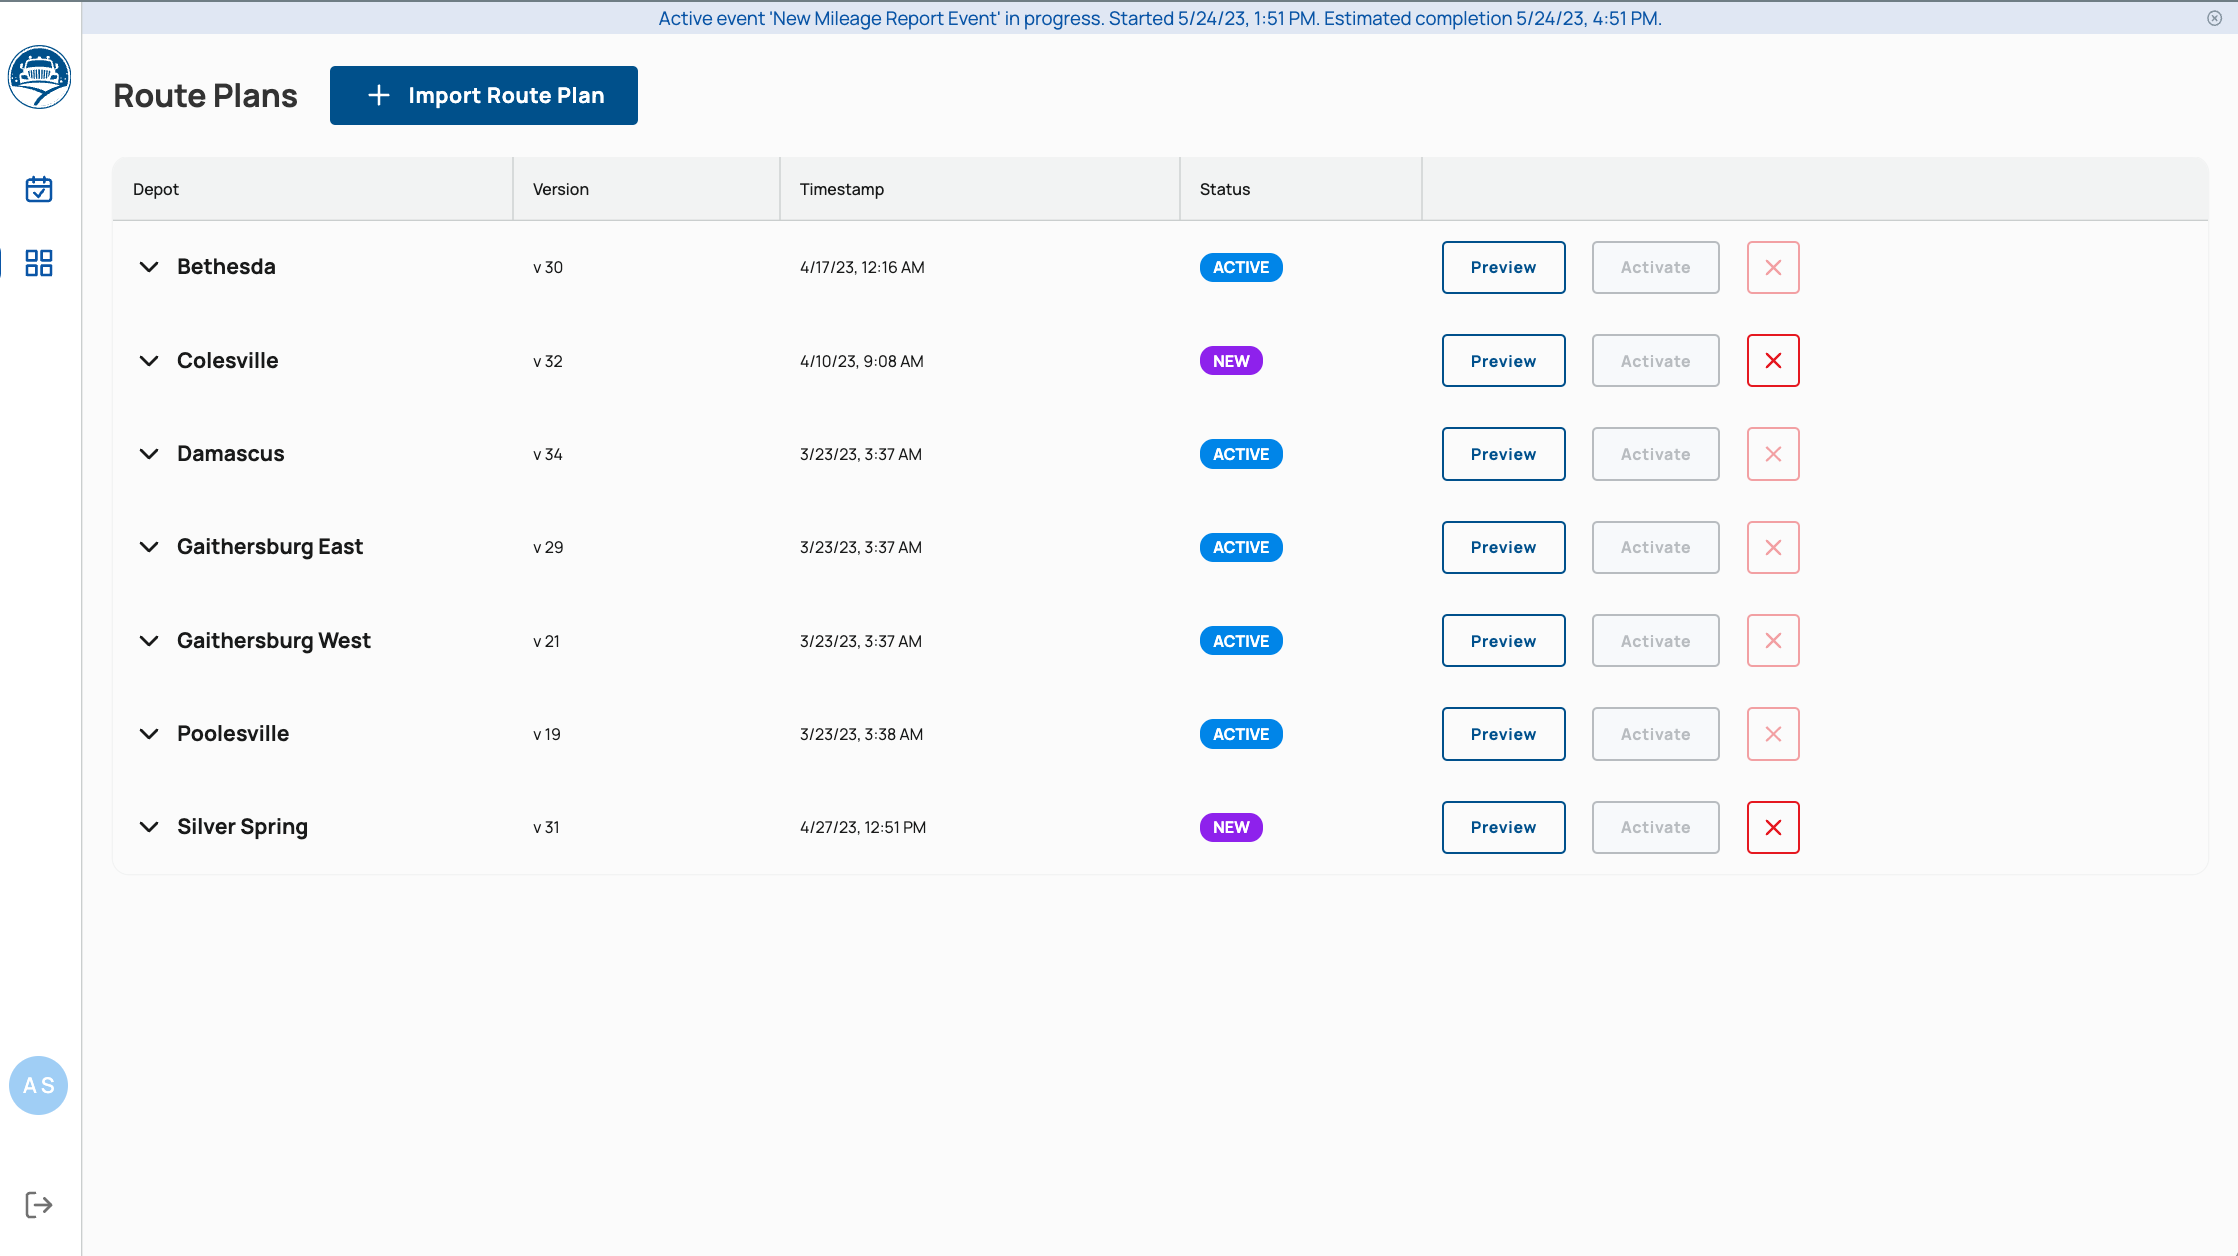Screen dimensions: 2238x1256
Task: Click the Import Route Plan button
Action: click(x=484, y=95)
